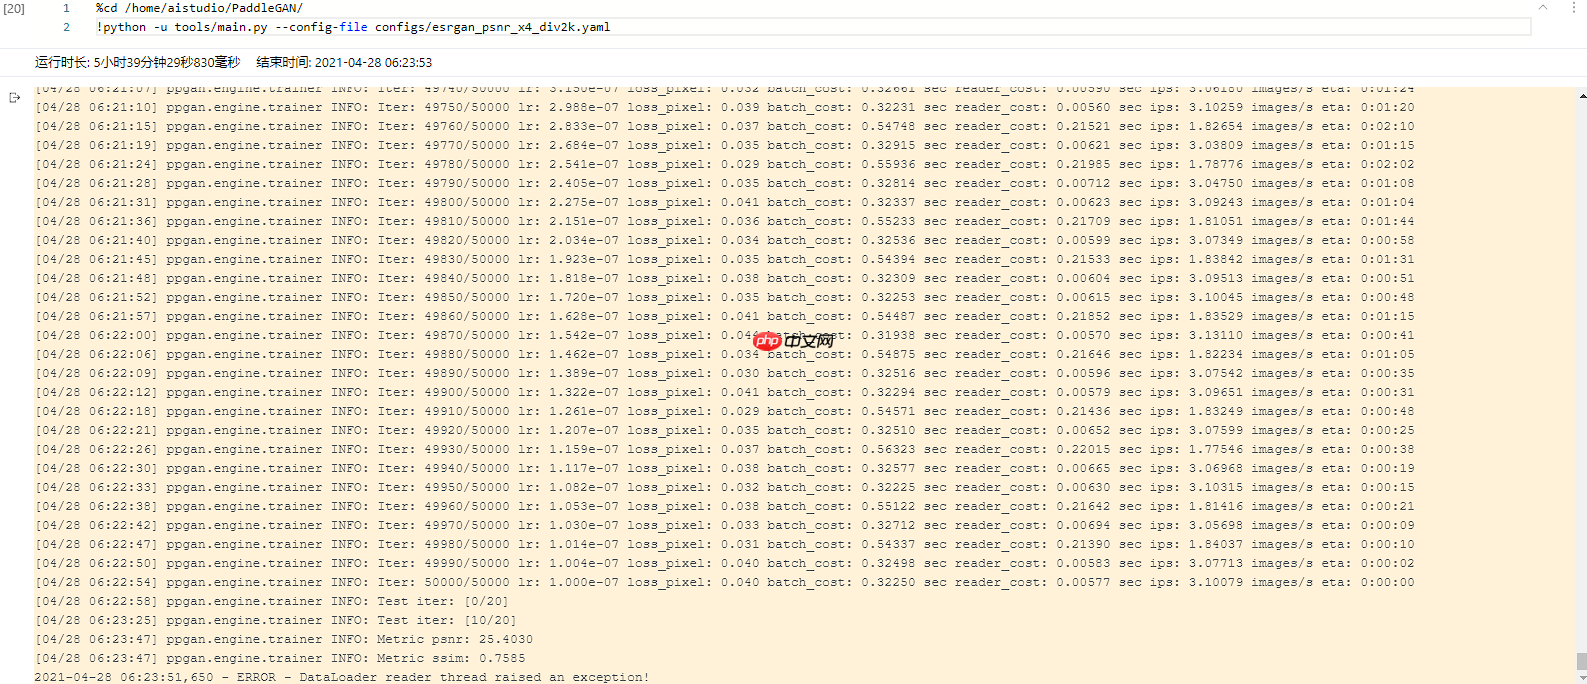1587x684 pixels.
Task: Click the output collapse icon beside the log
Action: point(14,98)
